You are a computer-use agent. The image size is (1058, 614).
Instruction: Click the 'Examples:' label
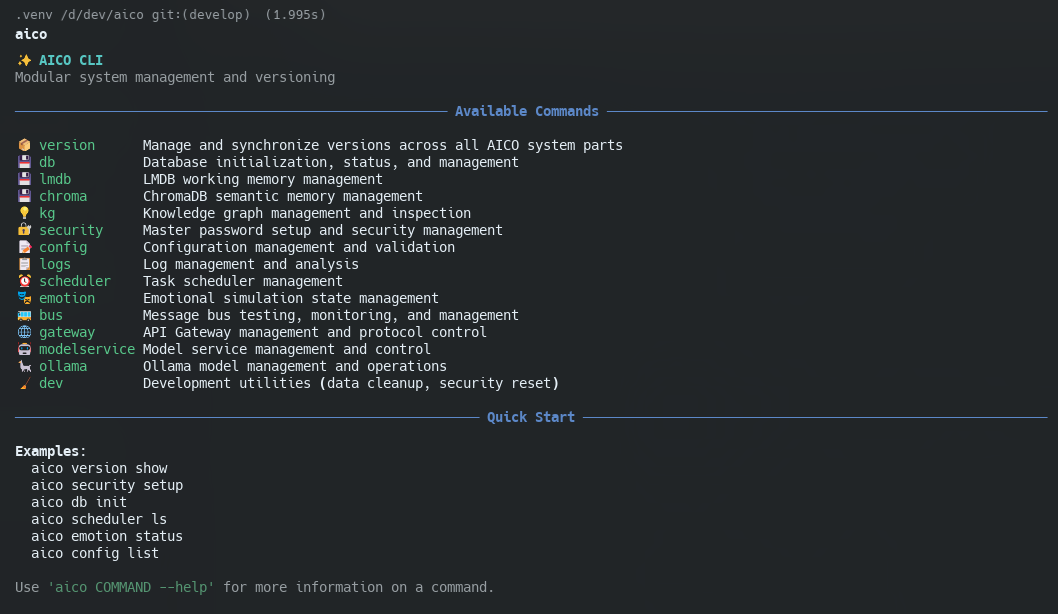point(51,451)
